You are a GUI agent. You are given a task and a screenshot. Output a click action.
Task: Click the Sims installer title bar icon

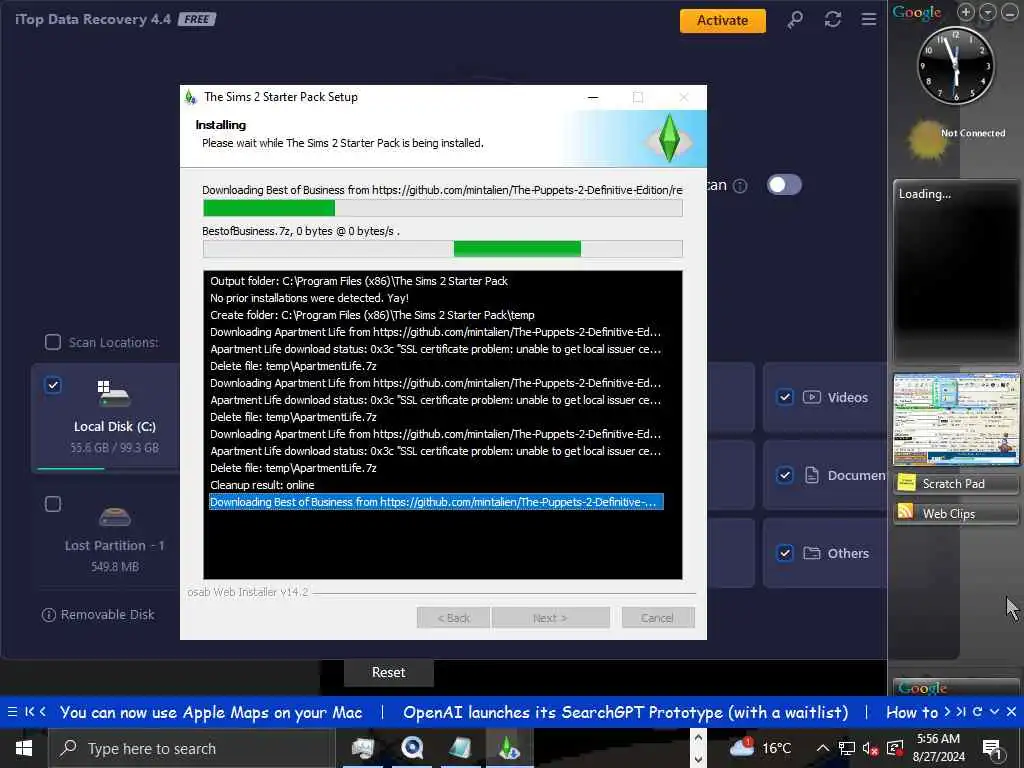pyautogui.click(x=191, y=97)
